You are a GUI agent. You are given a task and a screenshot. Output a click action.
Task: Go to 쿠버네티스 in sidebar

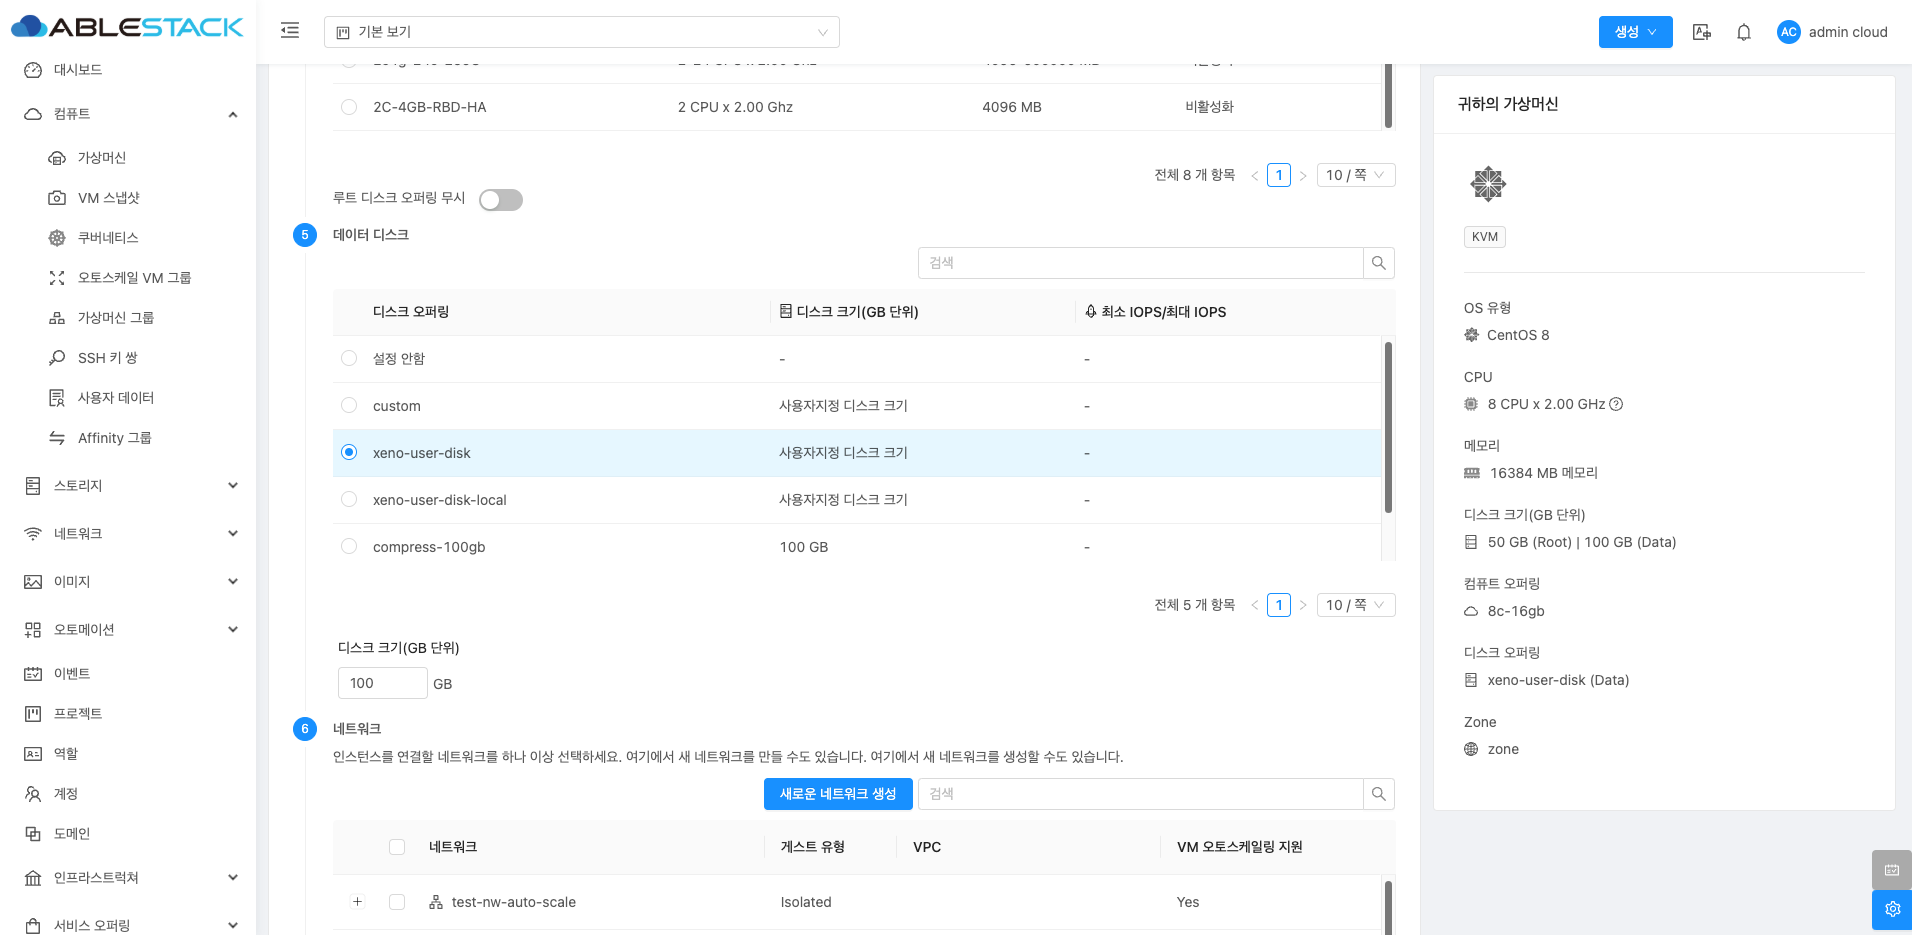(108, 238)
